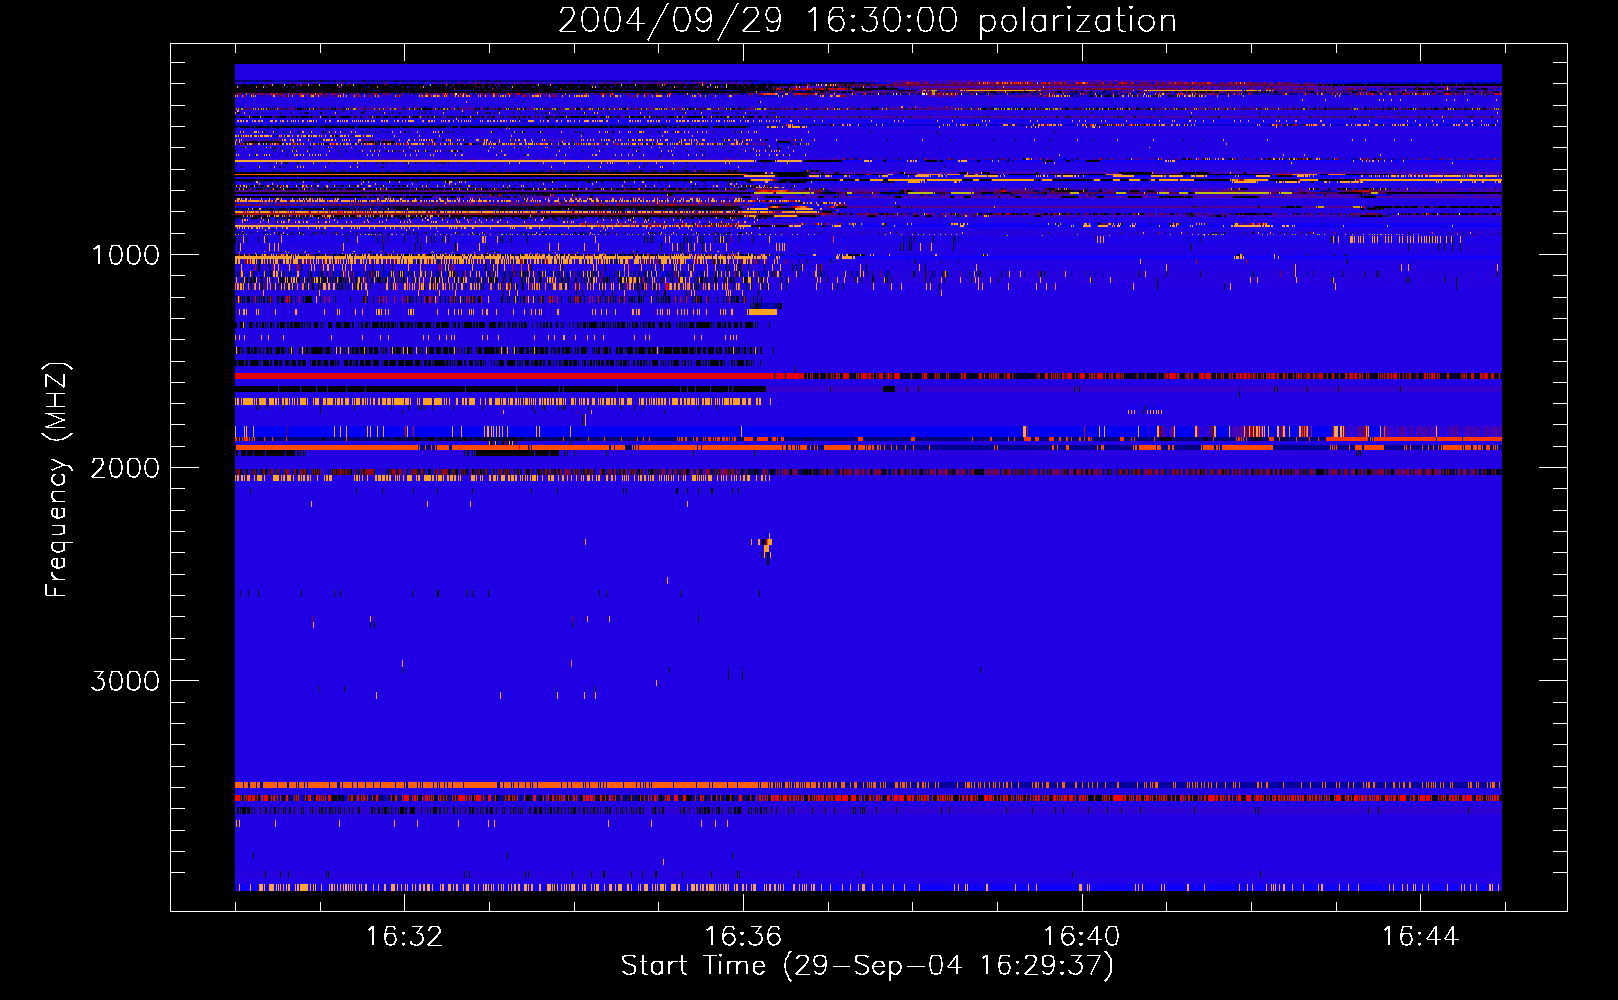Click the plot title '2004/09/29 16:30:00 polarization'

pos(867,21)
